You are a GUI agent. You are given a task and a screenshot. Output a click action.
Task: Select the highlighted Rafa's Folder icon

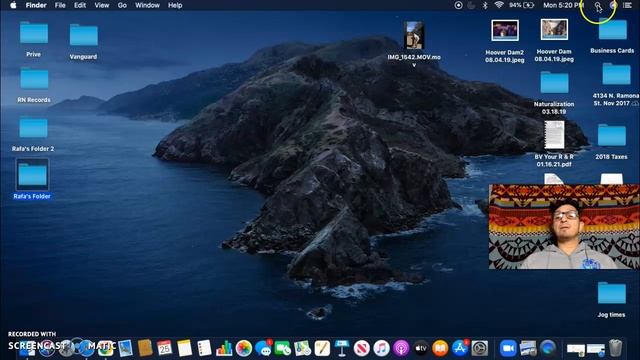pos(32,175)
